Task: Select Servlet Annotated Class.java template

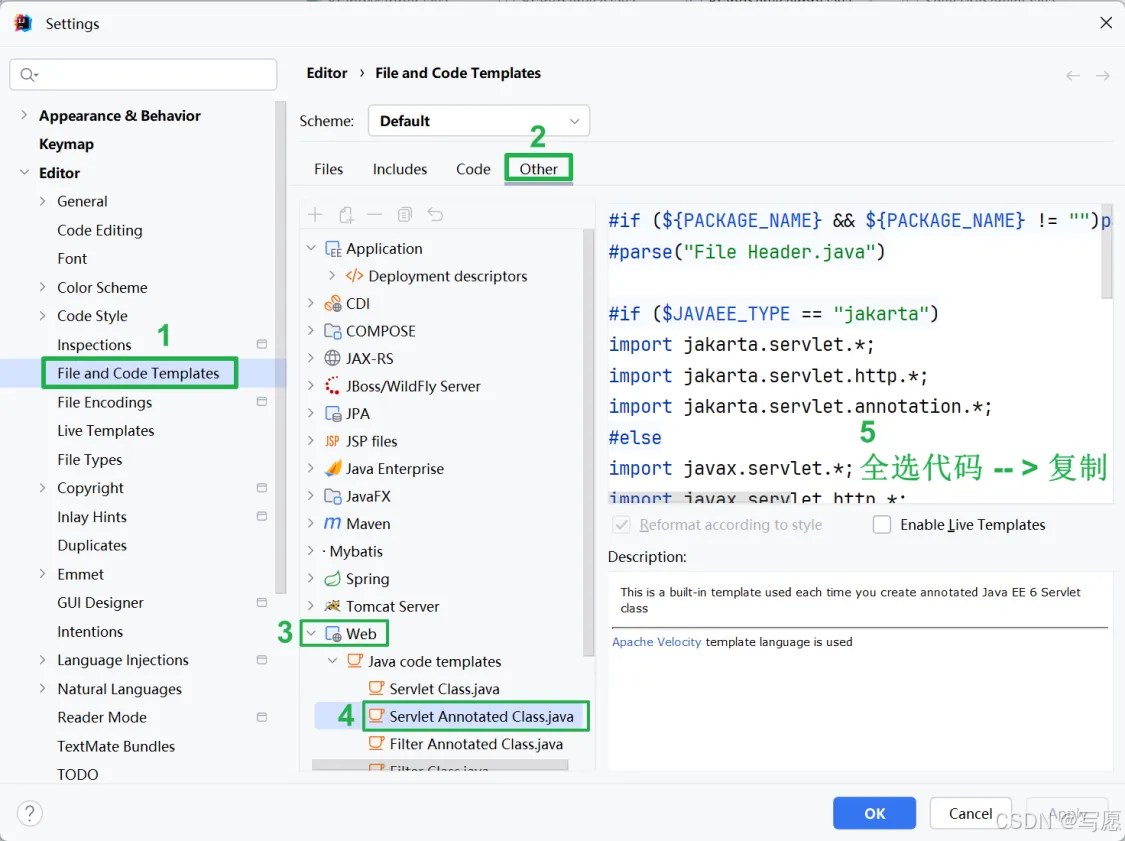Action: point(481,716)
